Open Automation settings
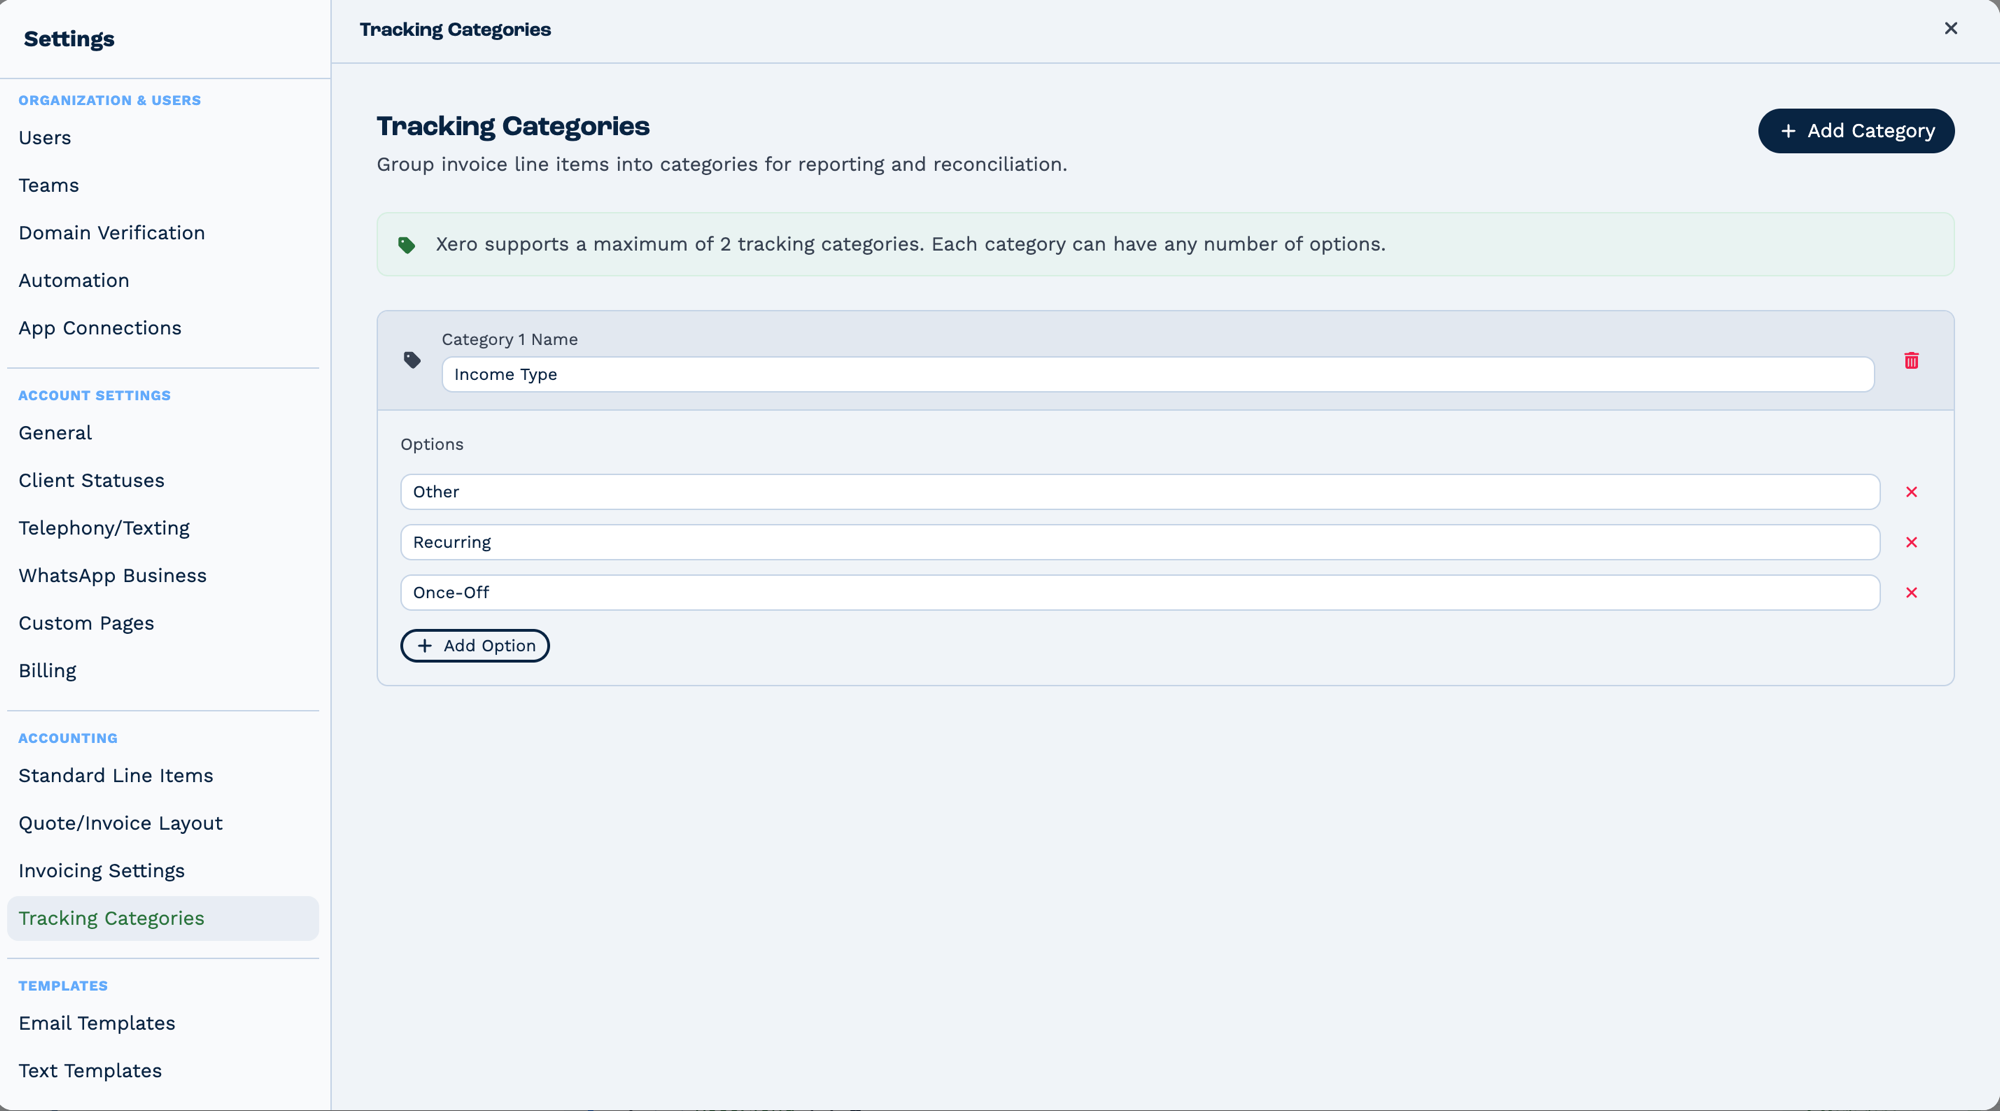This screenshot has height=1111, width=2000. tap(74, 280)
